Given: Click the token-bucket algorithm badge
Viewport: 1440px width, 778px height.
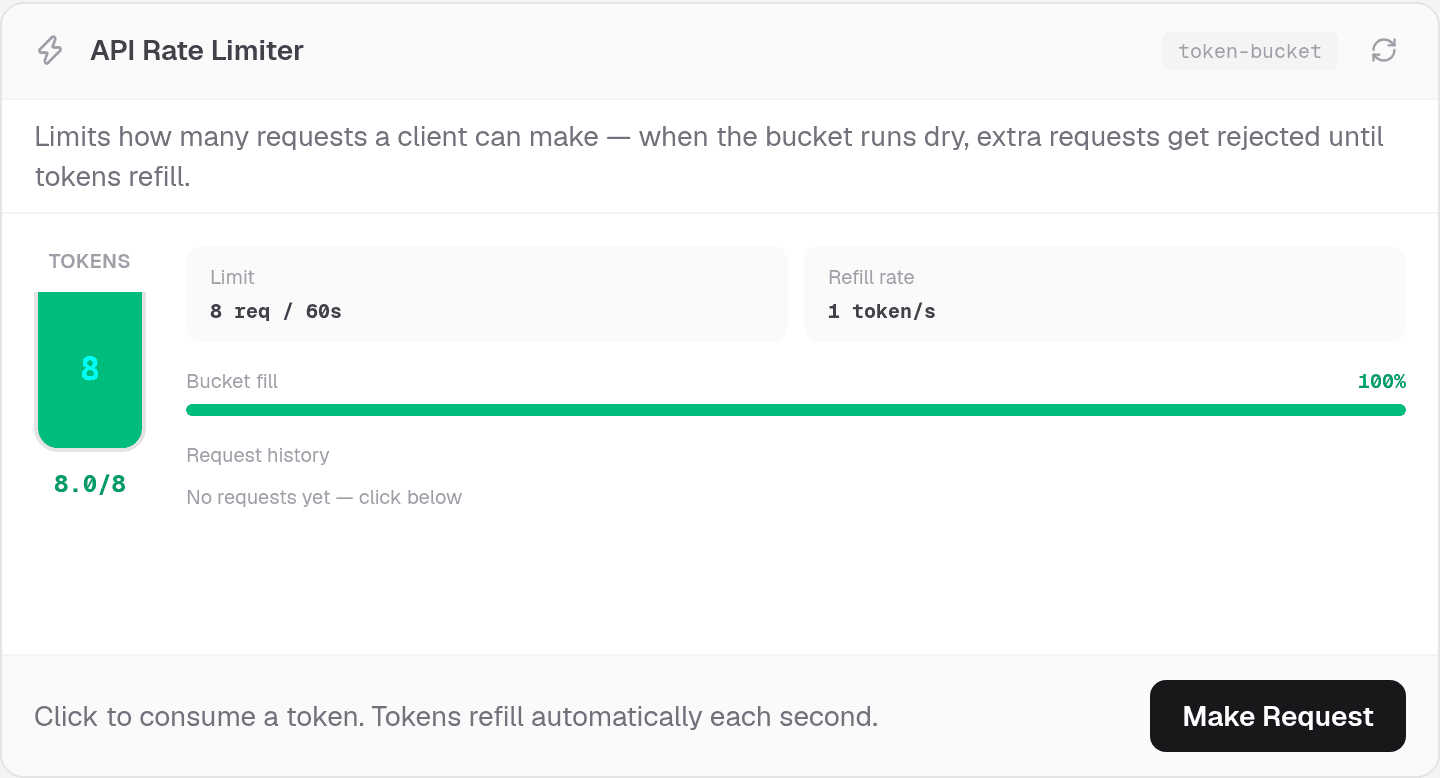Looking at the screenshot, I should point(1250,51).
